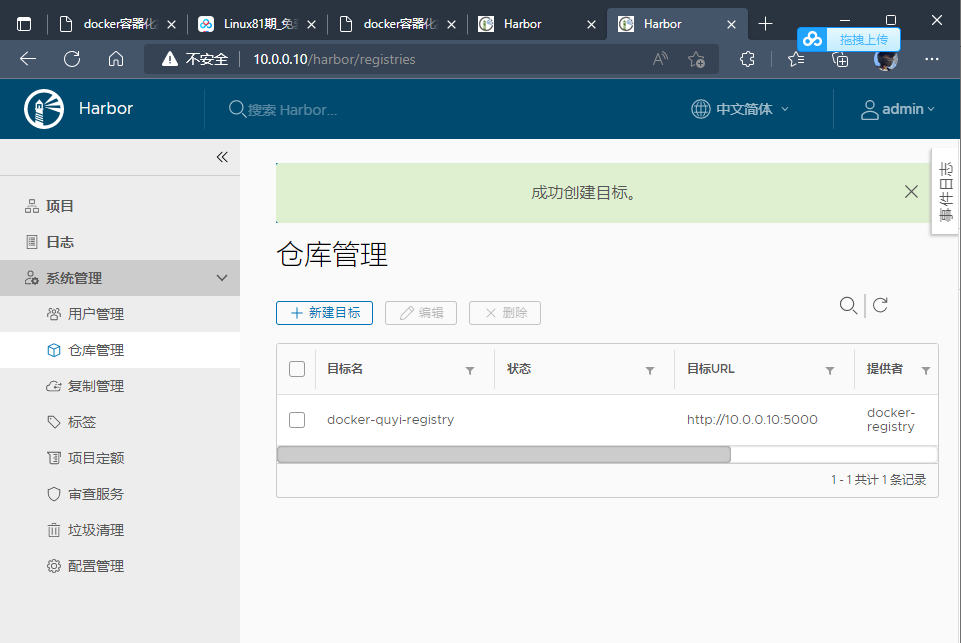The height and width of the screenshot is (643, 961).
Task: Click the browser back arrow
Action: point(28,59)
